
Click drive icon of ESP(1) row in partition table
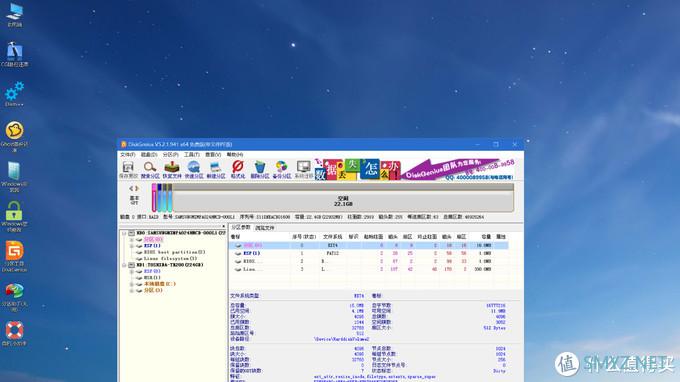(x=238, y=253)
